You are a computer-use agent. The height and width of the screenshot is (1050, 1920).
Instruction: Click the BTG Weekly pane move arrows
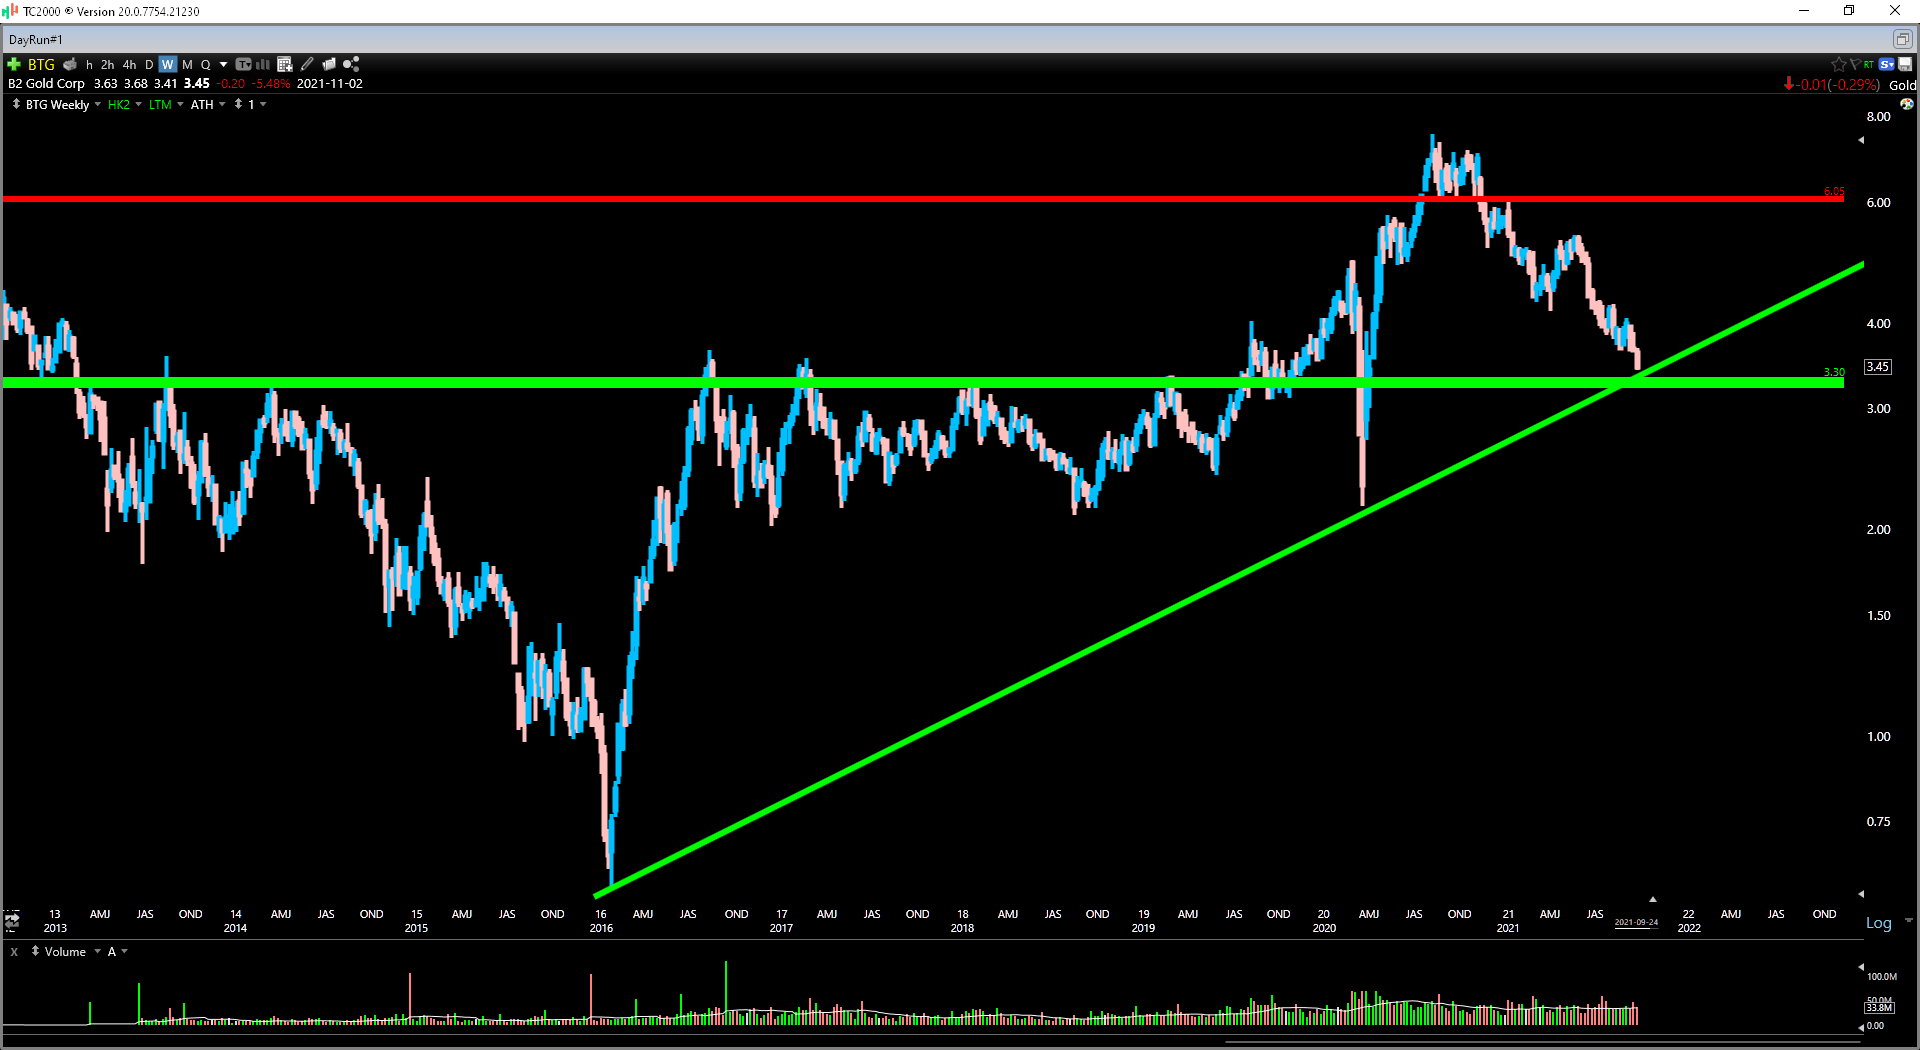click(x=16, y=104)
